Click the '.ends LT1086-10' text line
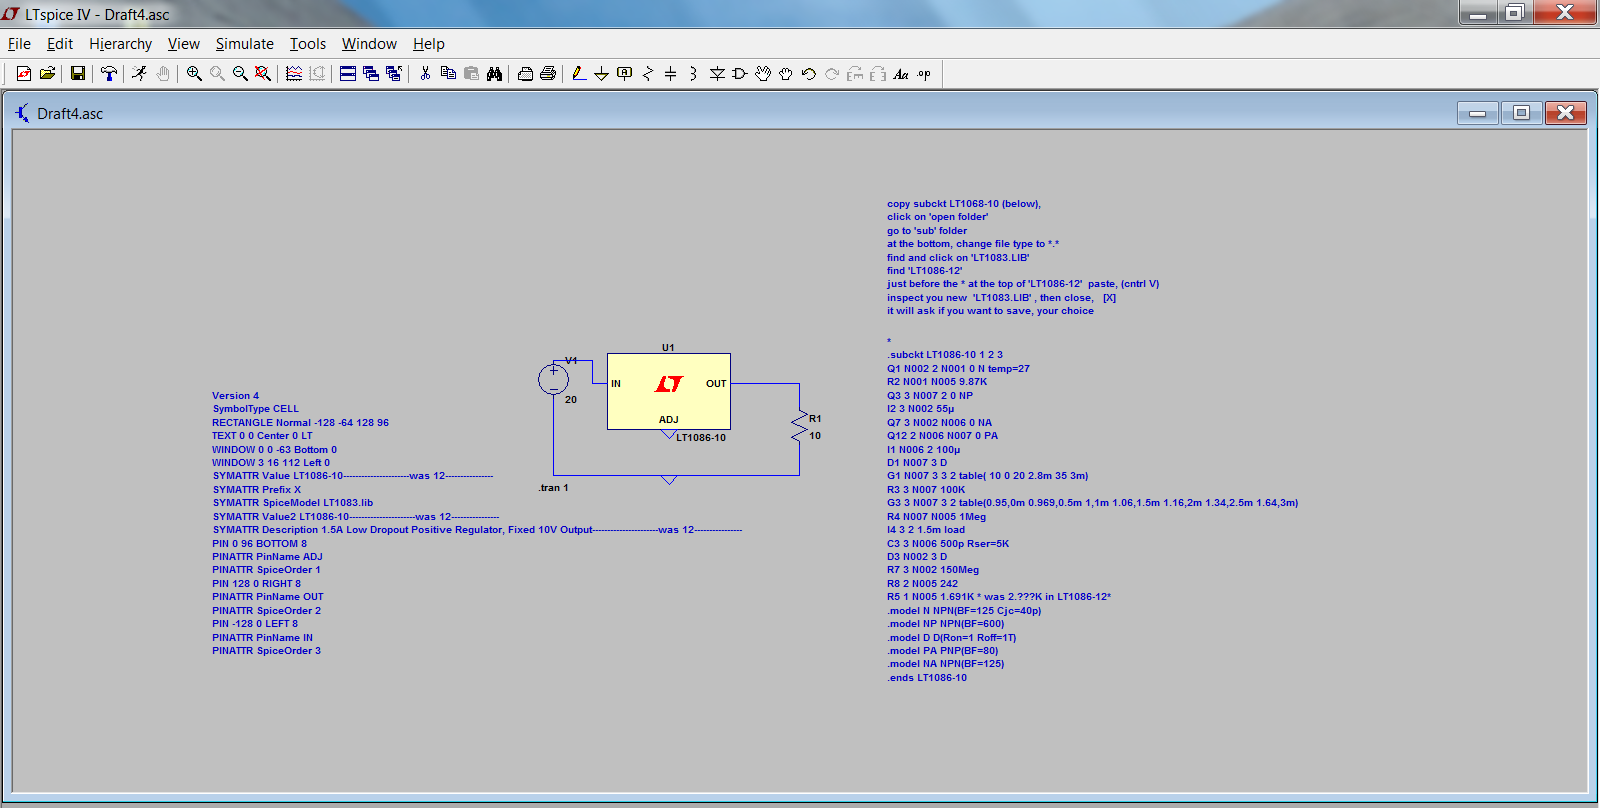The height and width of the screenshot is (808, 1600). pyautogui.click(x=927, y=678)
